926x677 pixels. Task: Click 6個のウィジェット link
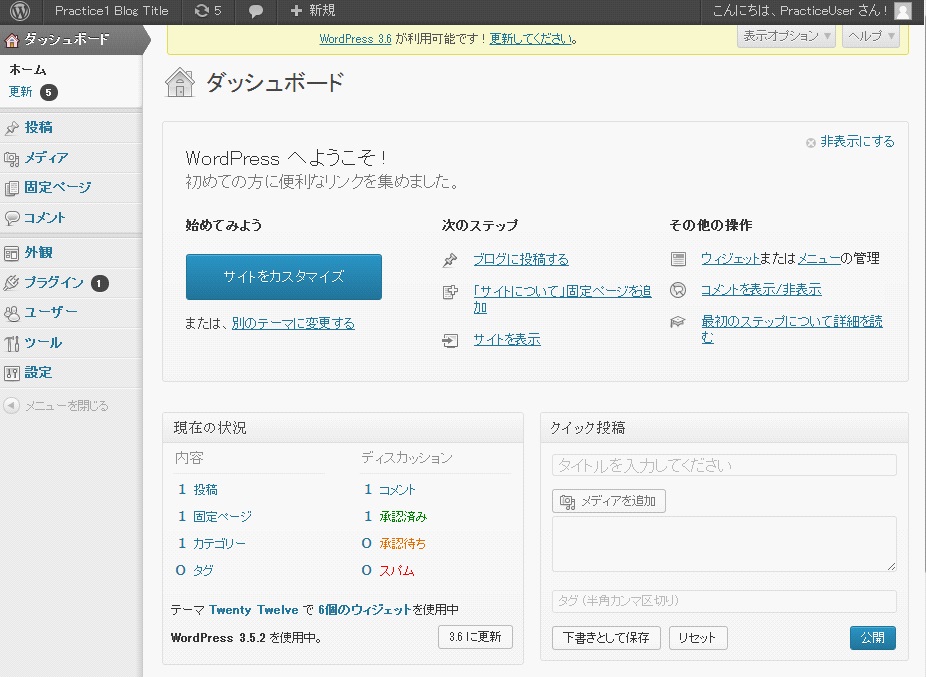(364, 610)
